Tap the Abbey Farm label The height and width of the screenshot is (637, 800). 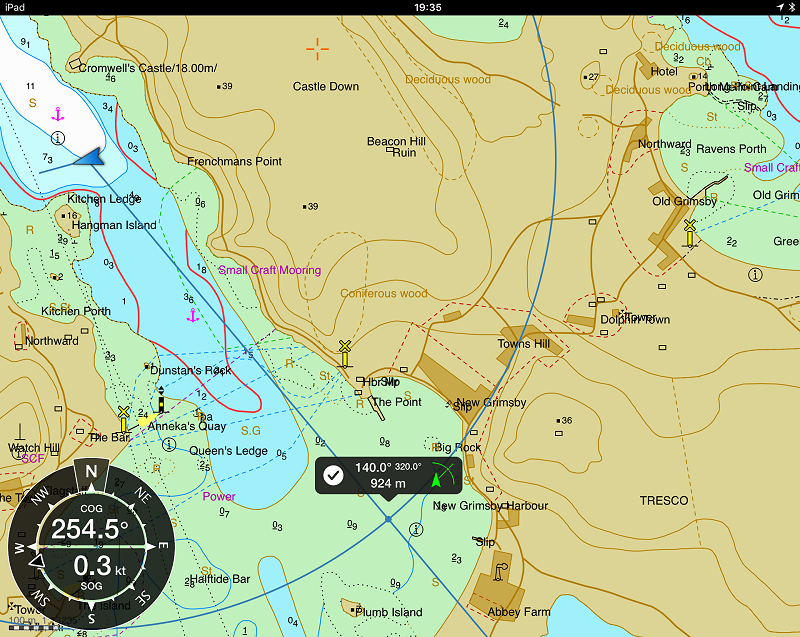point(519,611)
